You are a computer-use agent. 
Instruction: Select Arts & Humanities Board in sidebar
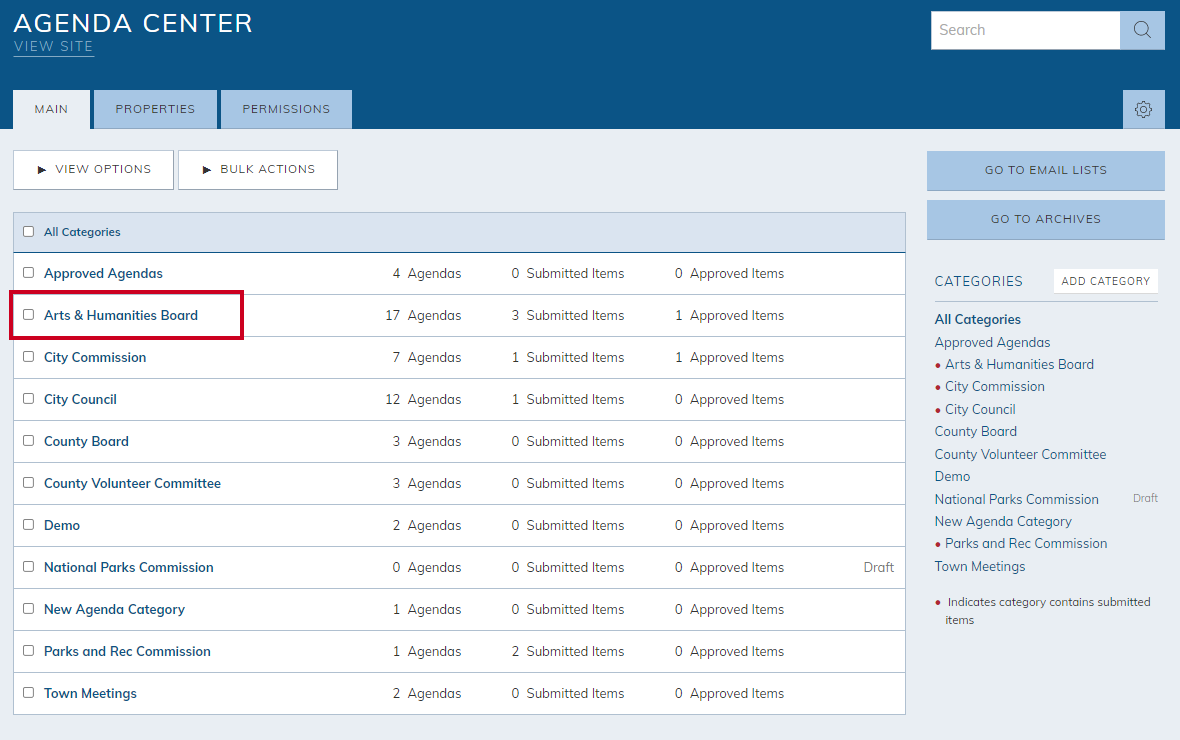click(x=1019, y=364)
